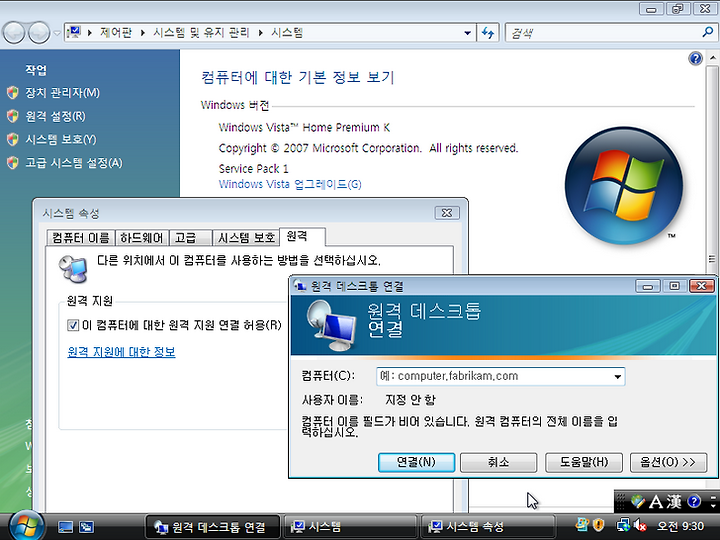
Task: Click language bar keyboard layout icon
Action: [637, 501]
